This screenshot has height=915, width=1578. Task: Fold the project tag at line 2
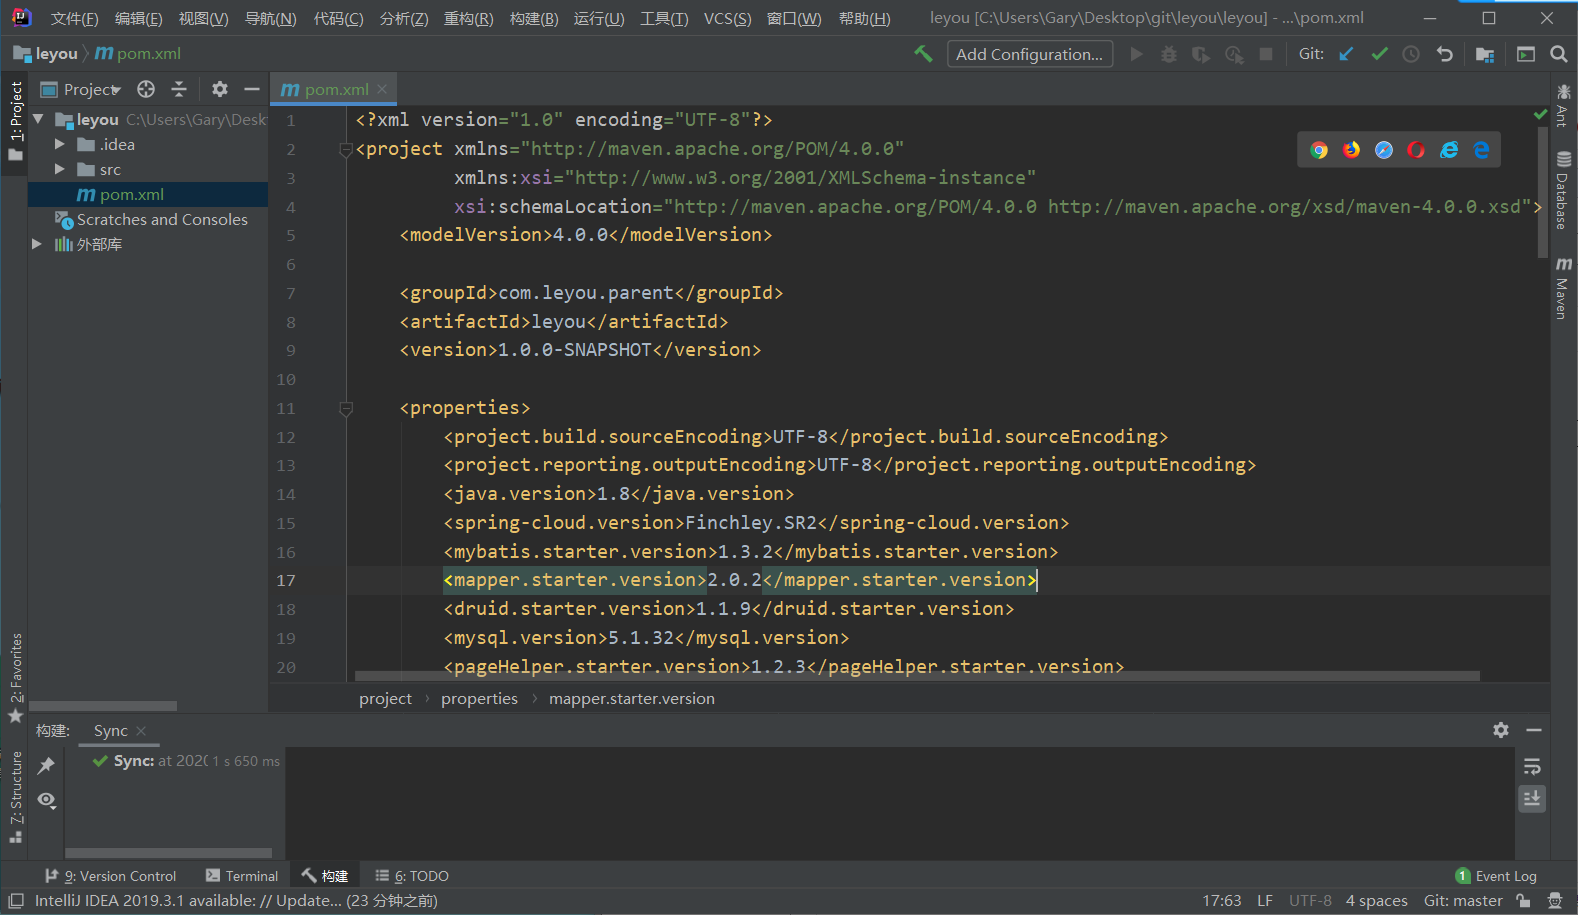coord(346,150)
